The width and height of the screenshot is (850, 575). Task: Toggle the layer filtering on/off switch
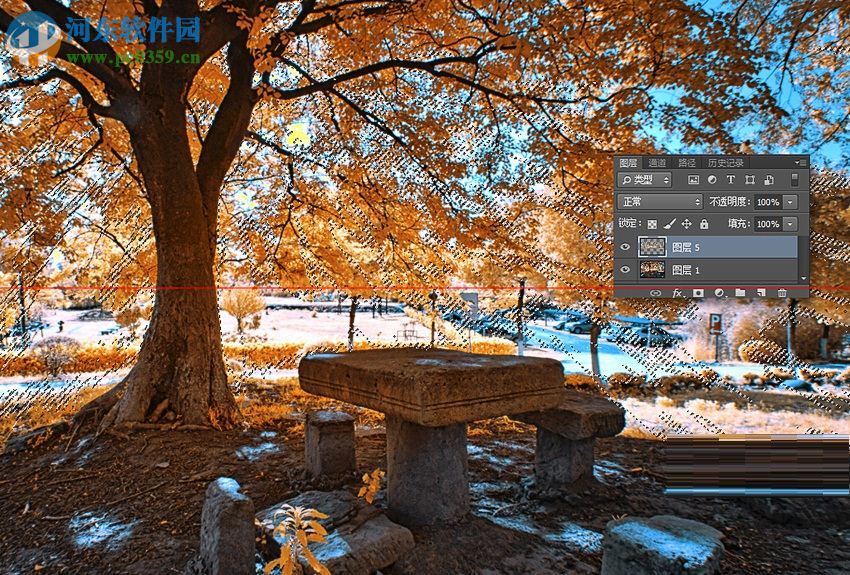pos(794,180)
